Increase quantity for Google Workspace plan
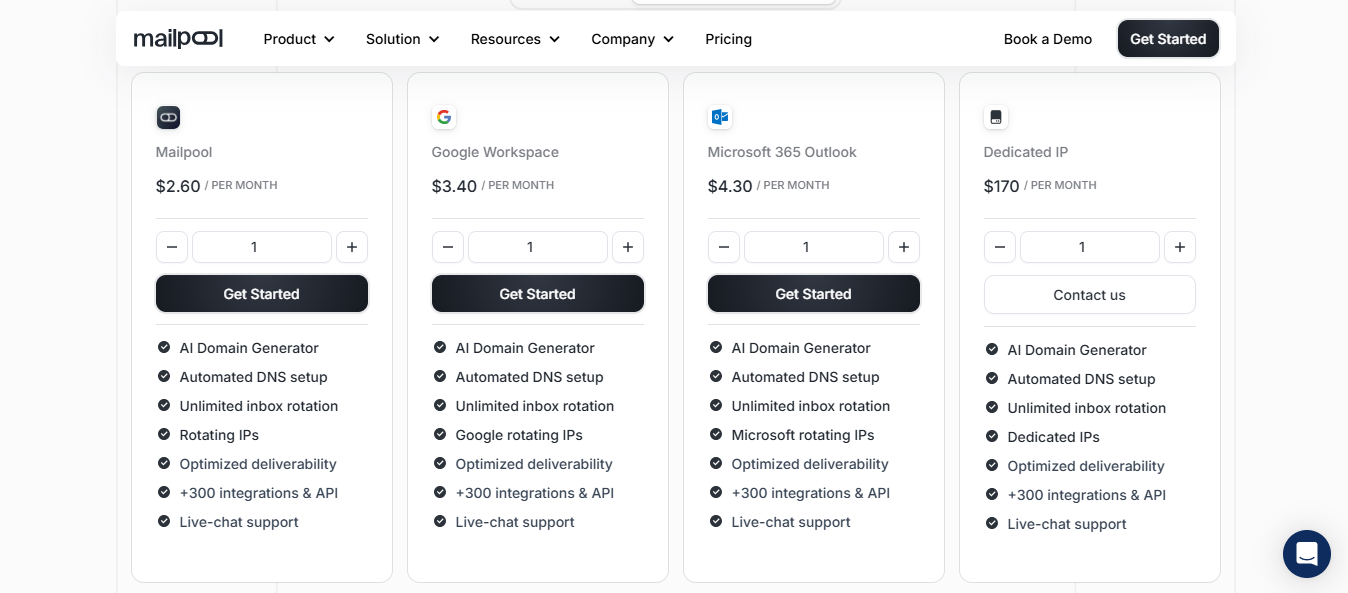Image resolution: width=1348 pixels, height=593 pixels. click(x=628, y=247)
